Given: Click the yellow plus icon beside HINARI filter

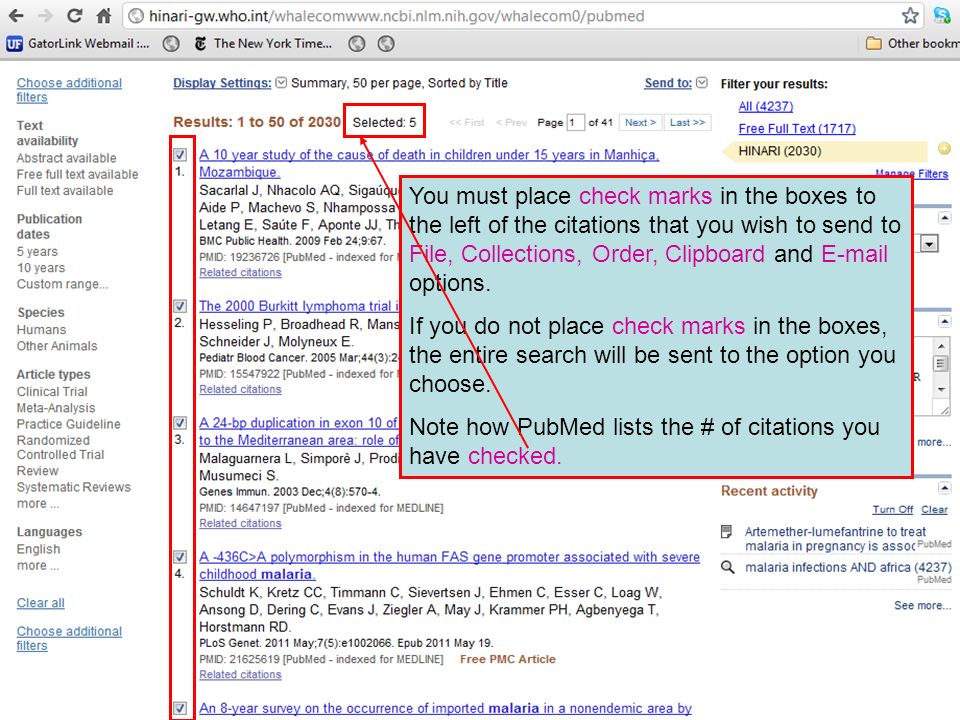Looking at the screenshot, I should click(945, 148).
